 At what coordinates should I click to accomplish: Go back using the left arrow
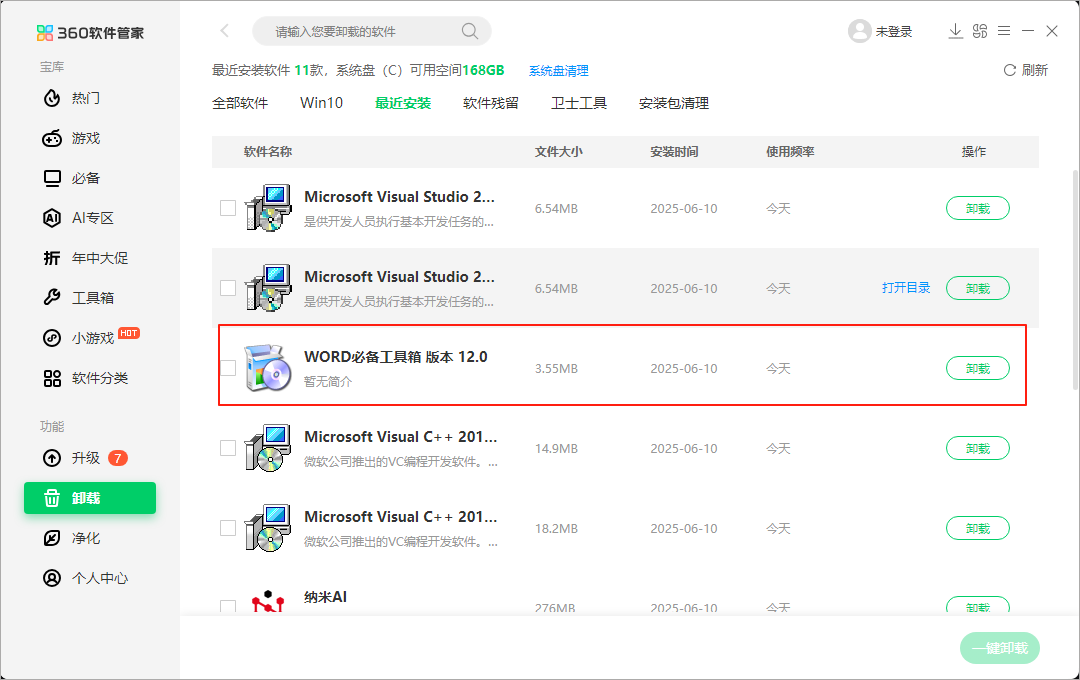pyautogui.click(x=225, y=30)
